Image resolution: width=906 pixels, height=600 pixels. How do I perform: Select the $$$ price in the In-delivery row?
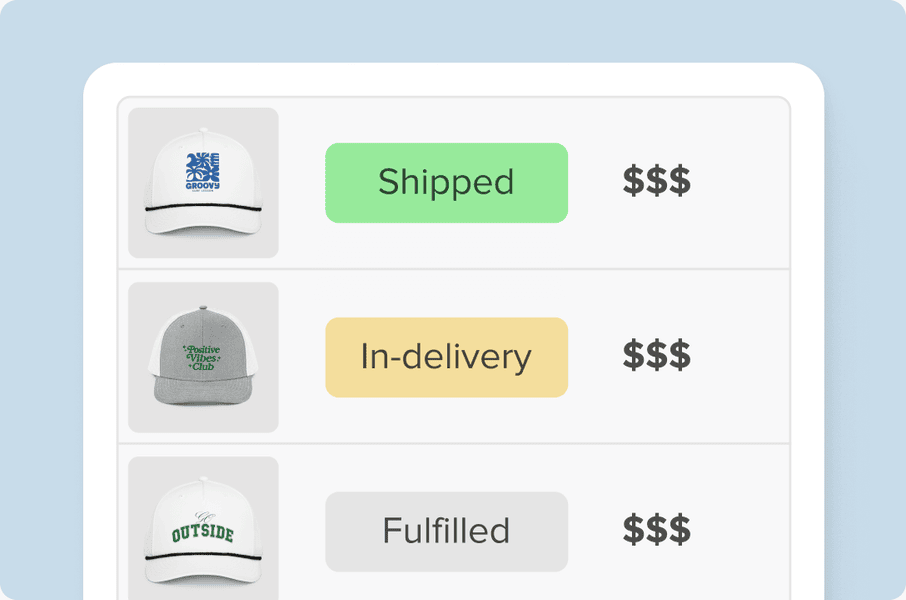656,356
